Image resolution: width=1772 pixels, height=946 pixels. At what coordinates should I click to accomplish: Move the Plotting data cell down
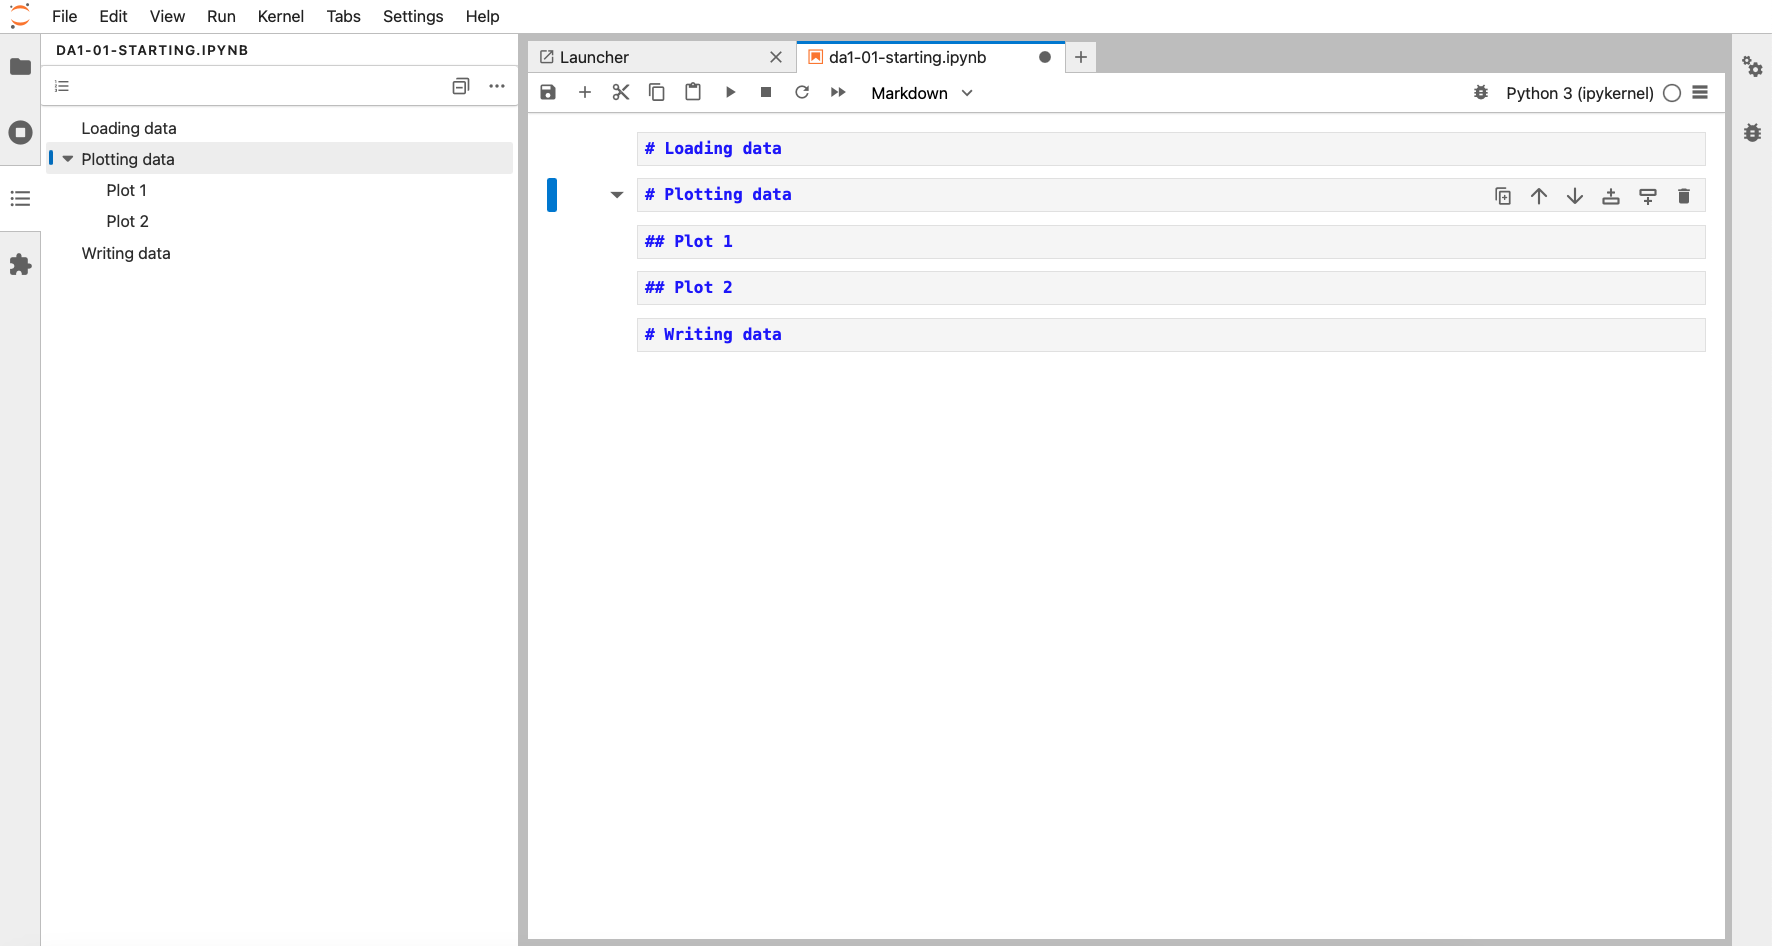click(1575, 196)
